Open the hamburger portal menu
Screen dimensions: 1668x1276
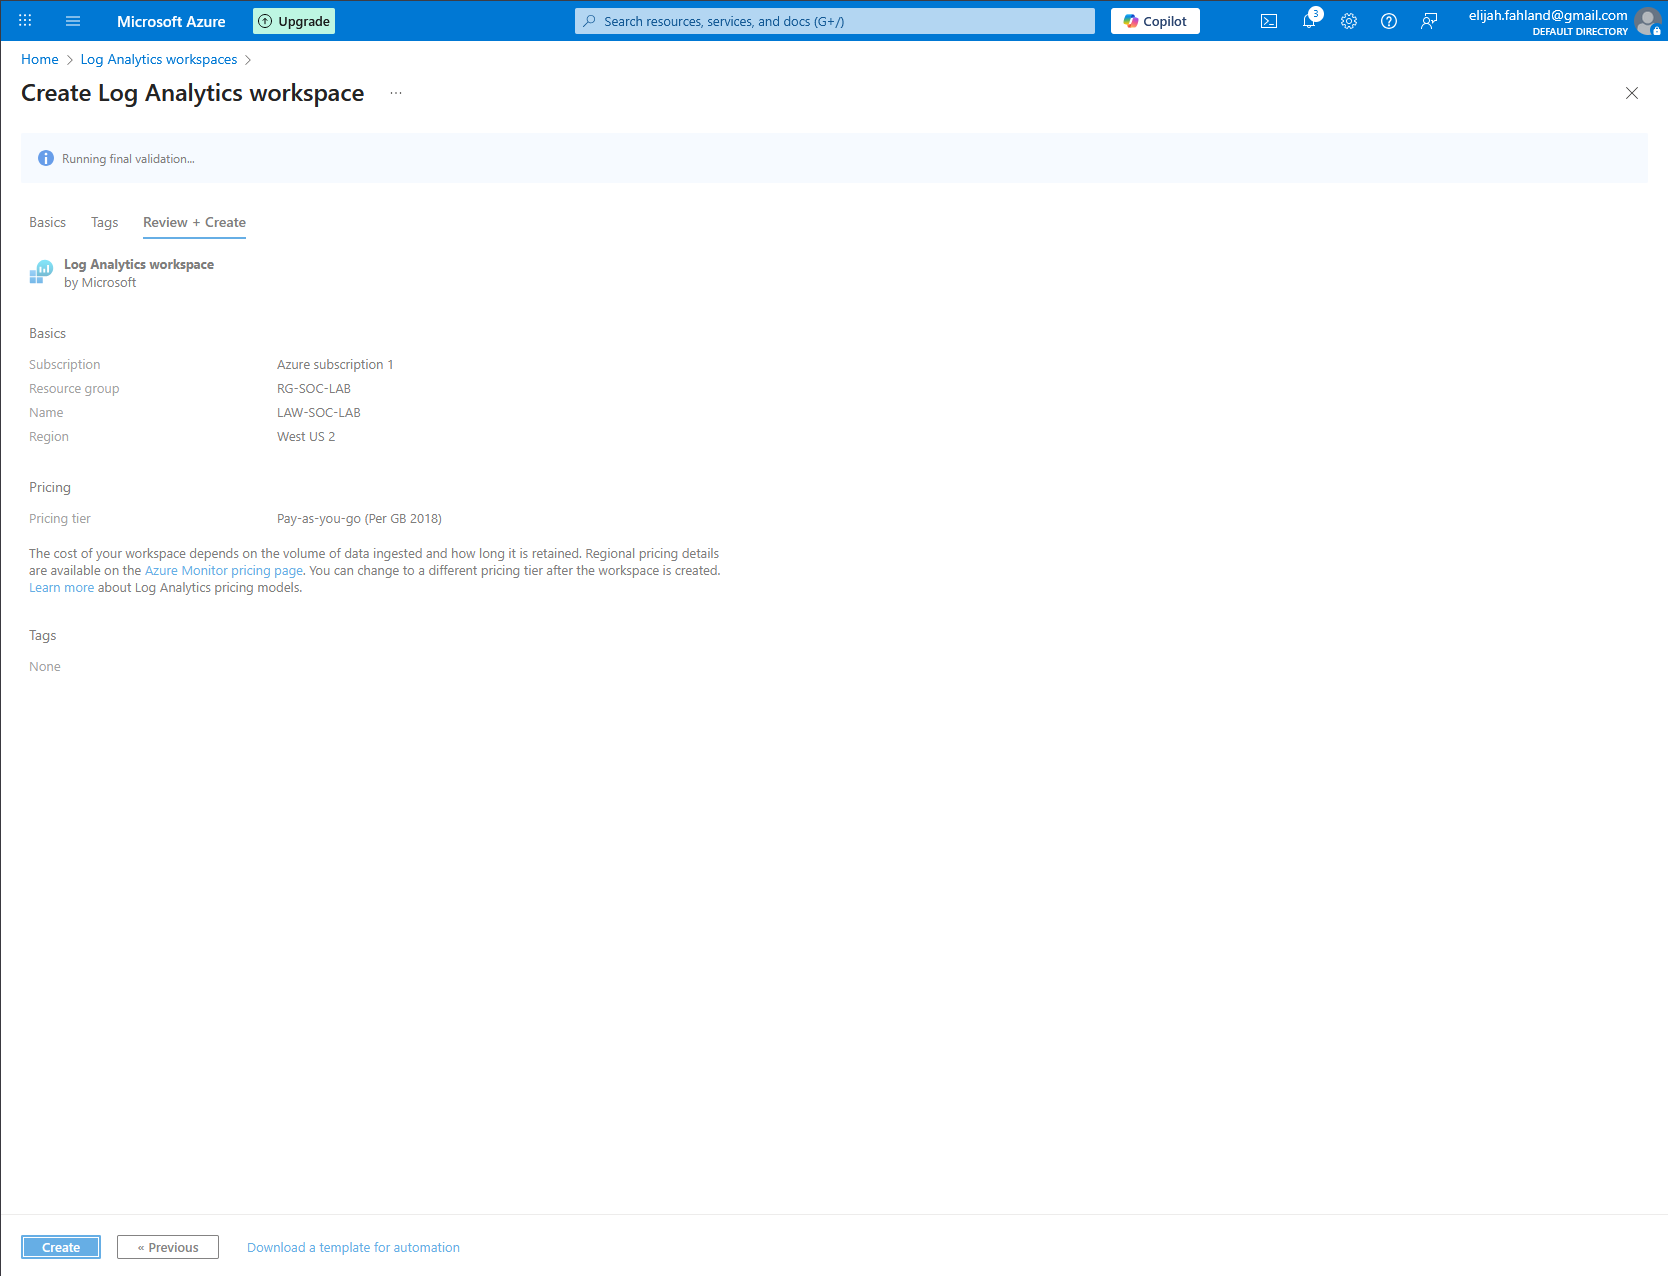click(73, 21)
